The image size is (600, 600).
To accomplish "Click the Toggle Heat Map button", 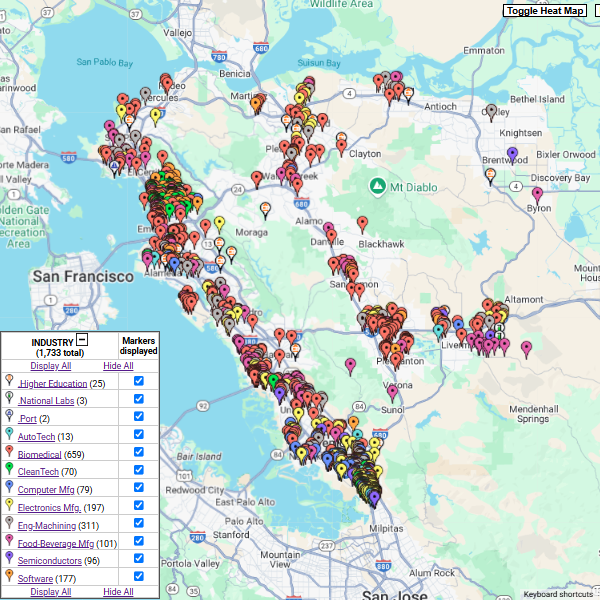I will (x=545, y=11).
